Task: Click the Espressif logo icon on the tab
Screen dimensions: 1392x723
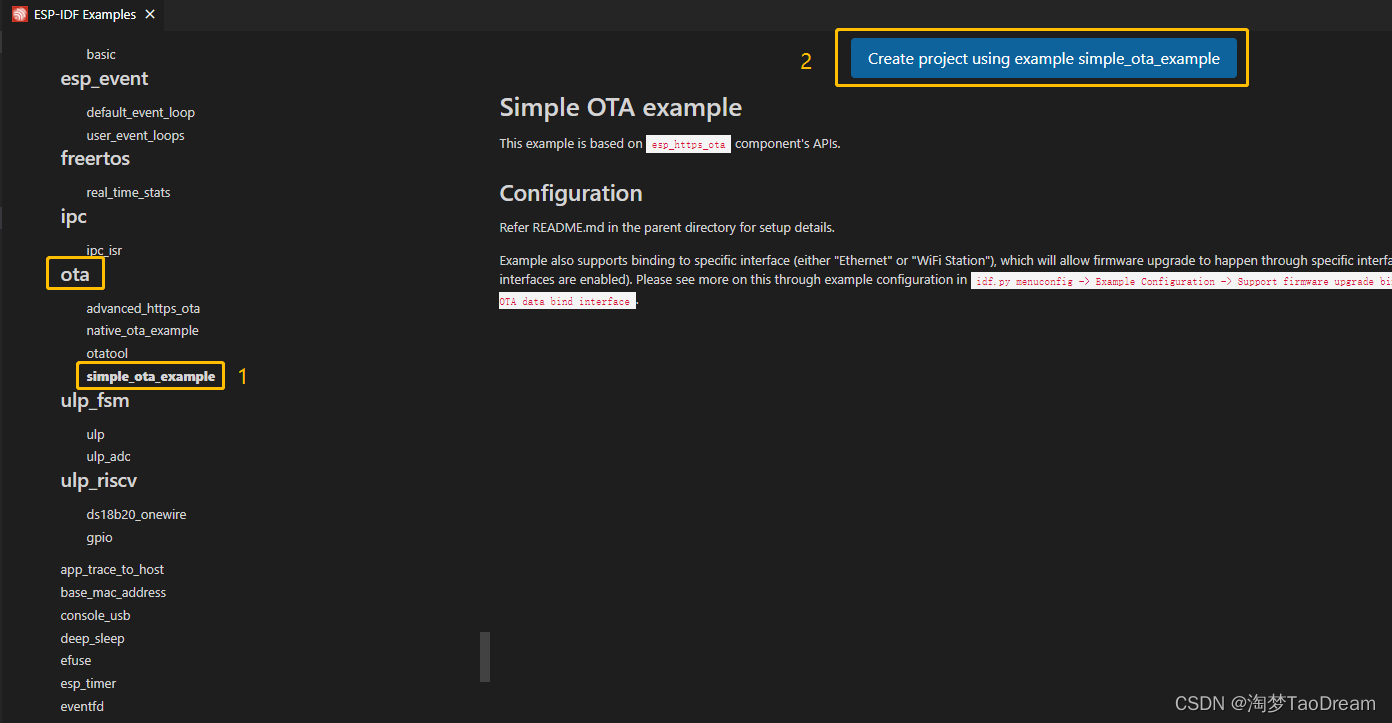Action: tap(20, 15)
